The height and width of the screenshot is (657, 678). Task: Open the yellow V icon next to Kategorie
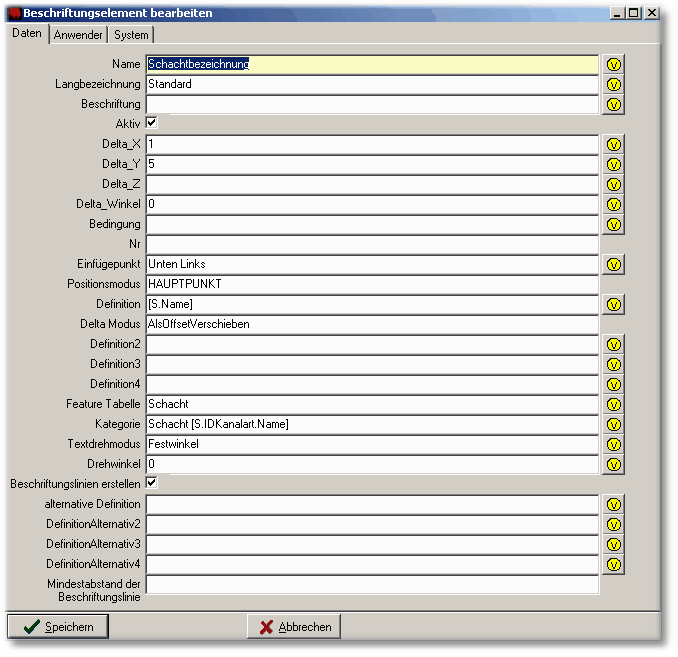tap(614, 424)
